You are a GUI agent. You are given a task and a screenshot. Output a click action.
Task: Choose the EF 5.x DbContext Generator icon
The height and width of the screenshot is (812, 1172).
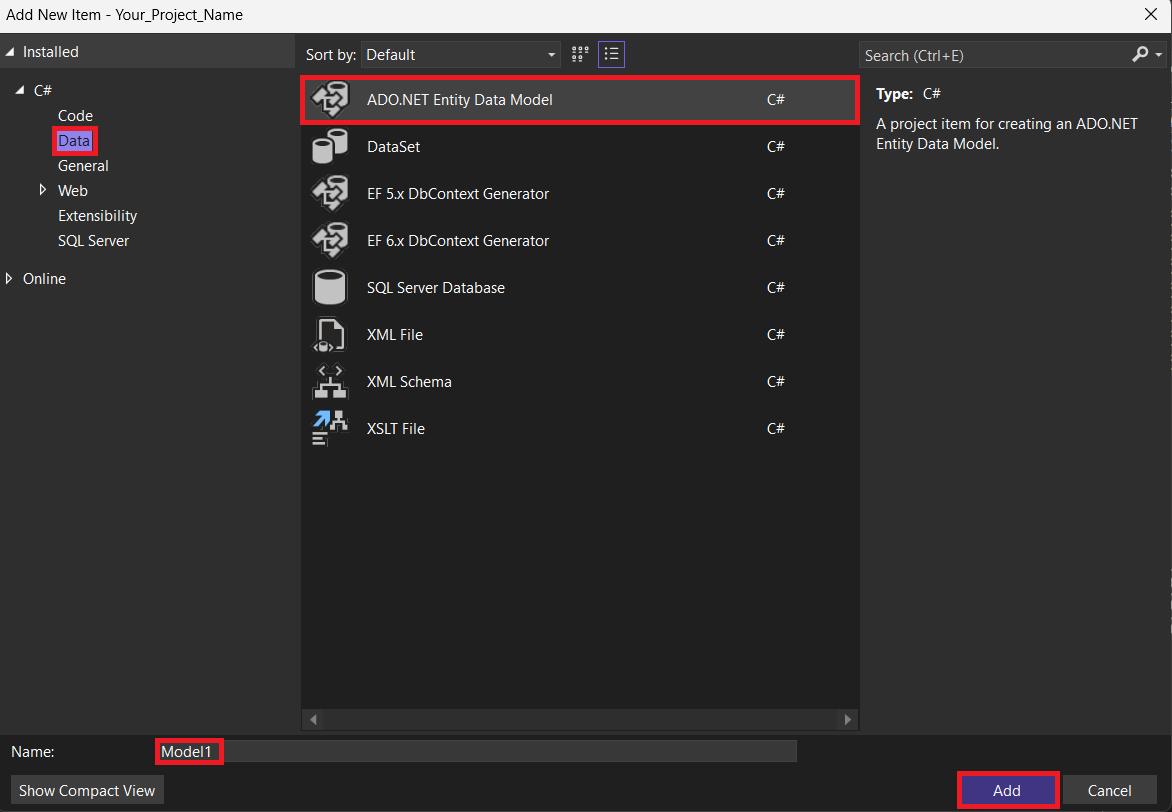[x=330, y=194]
